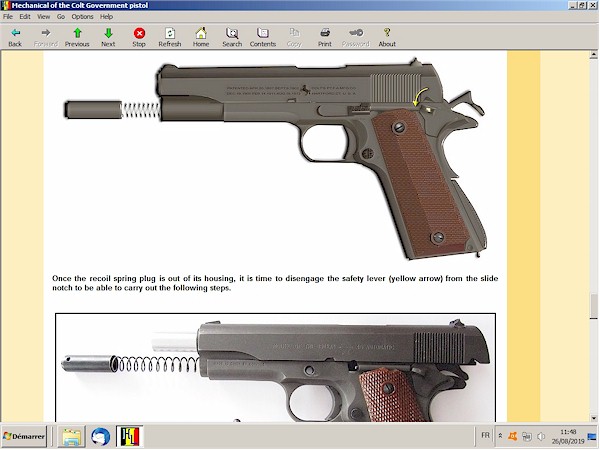Click the greyed Copy toolbar icon
This screenshot has width=600, height=450.
click(x=294, y=38)
